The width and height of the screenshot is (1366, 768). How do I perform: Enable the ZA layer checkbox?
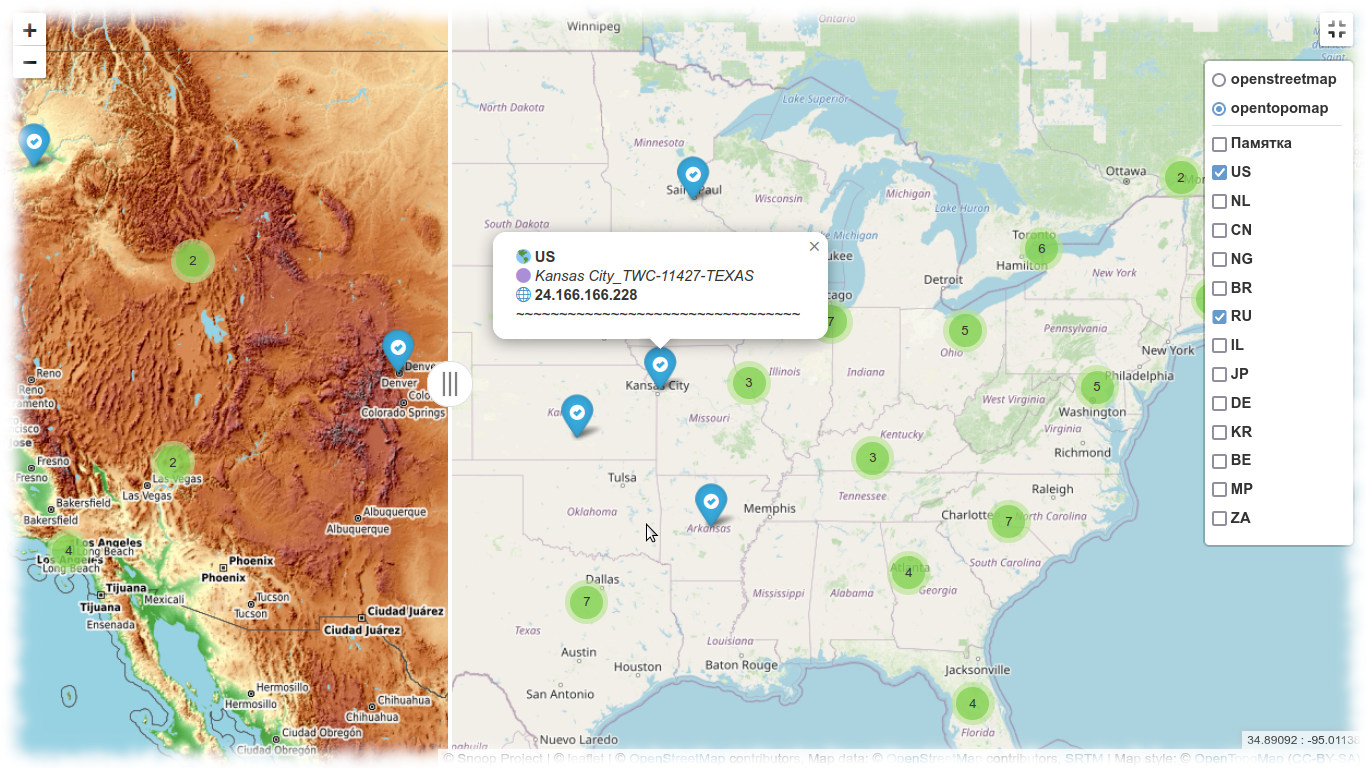tap(1219, 518)
